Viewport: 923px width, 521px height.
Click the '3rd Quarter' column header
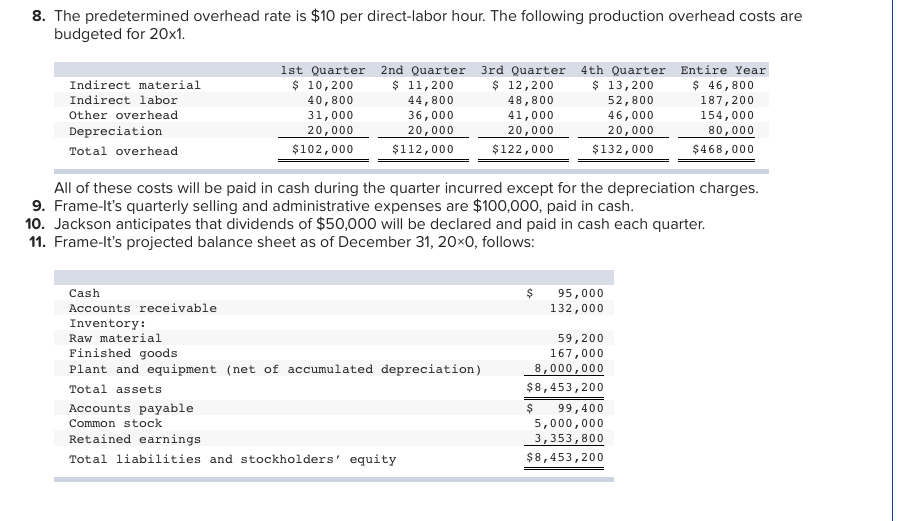click(523, 70)
